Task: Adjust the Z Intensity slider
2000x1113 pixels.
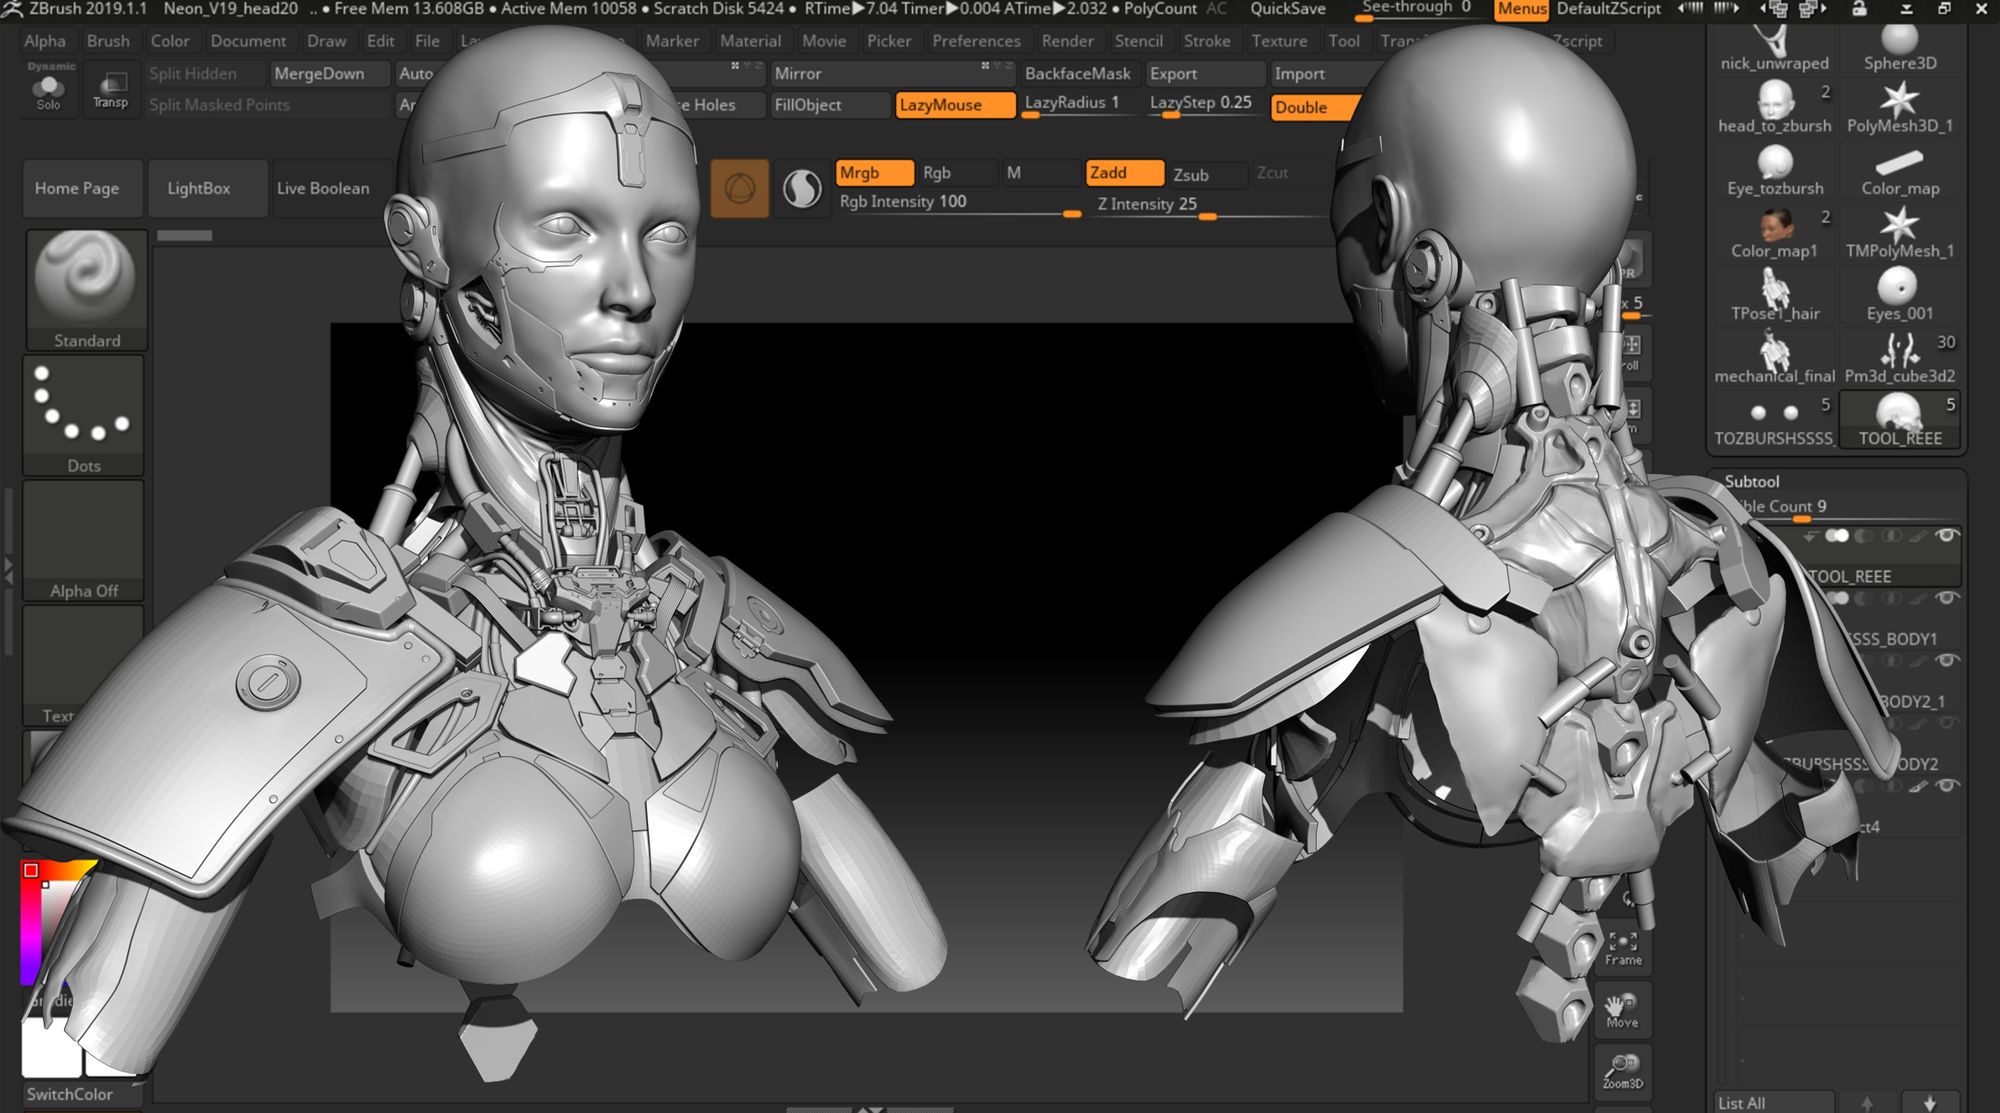Action: click(x=1212, y=206)
